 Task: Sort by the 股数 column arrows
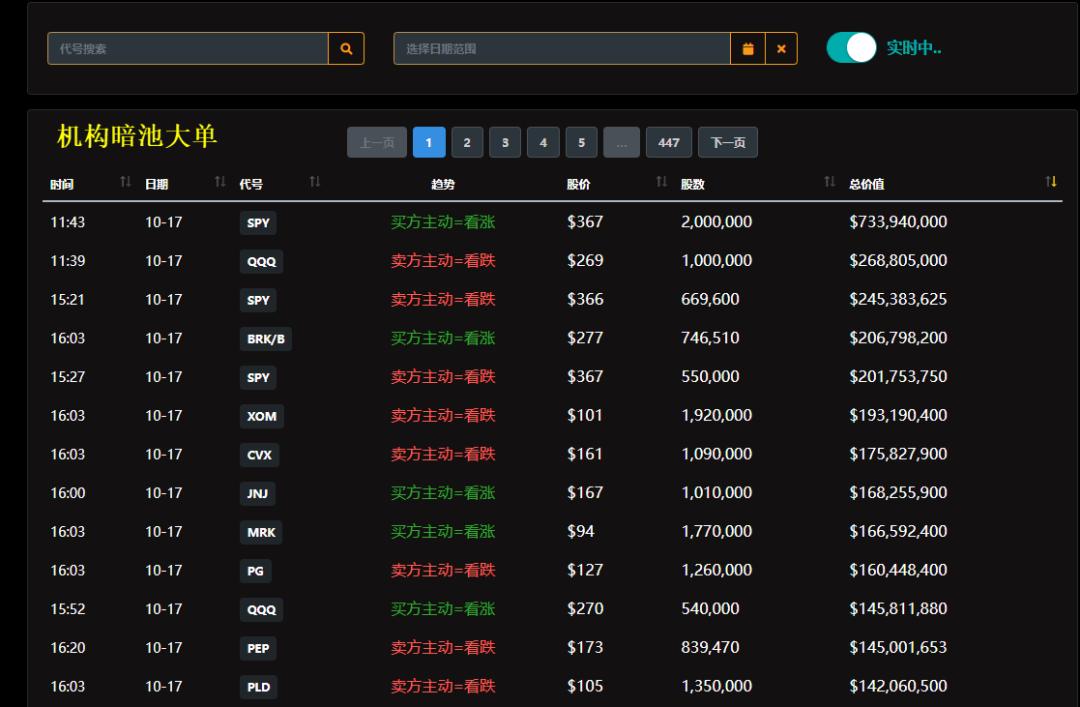(x=829, y=181)
